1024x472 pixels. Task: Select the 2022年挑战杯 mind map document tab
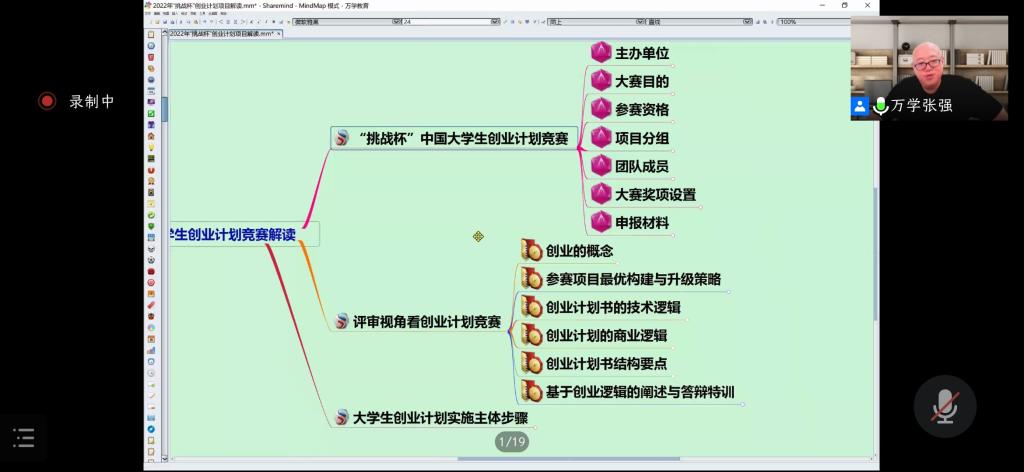click(221, 33)
